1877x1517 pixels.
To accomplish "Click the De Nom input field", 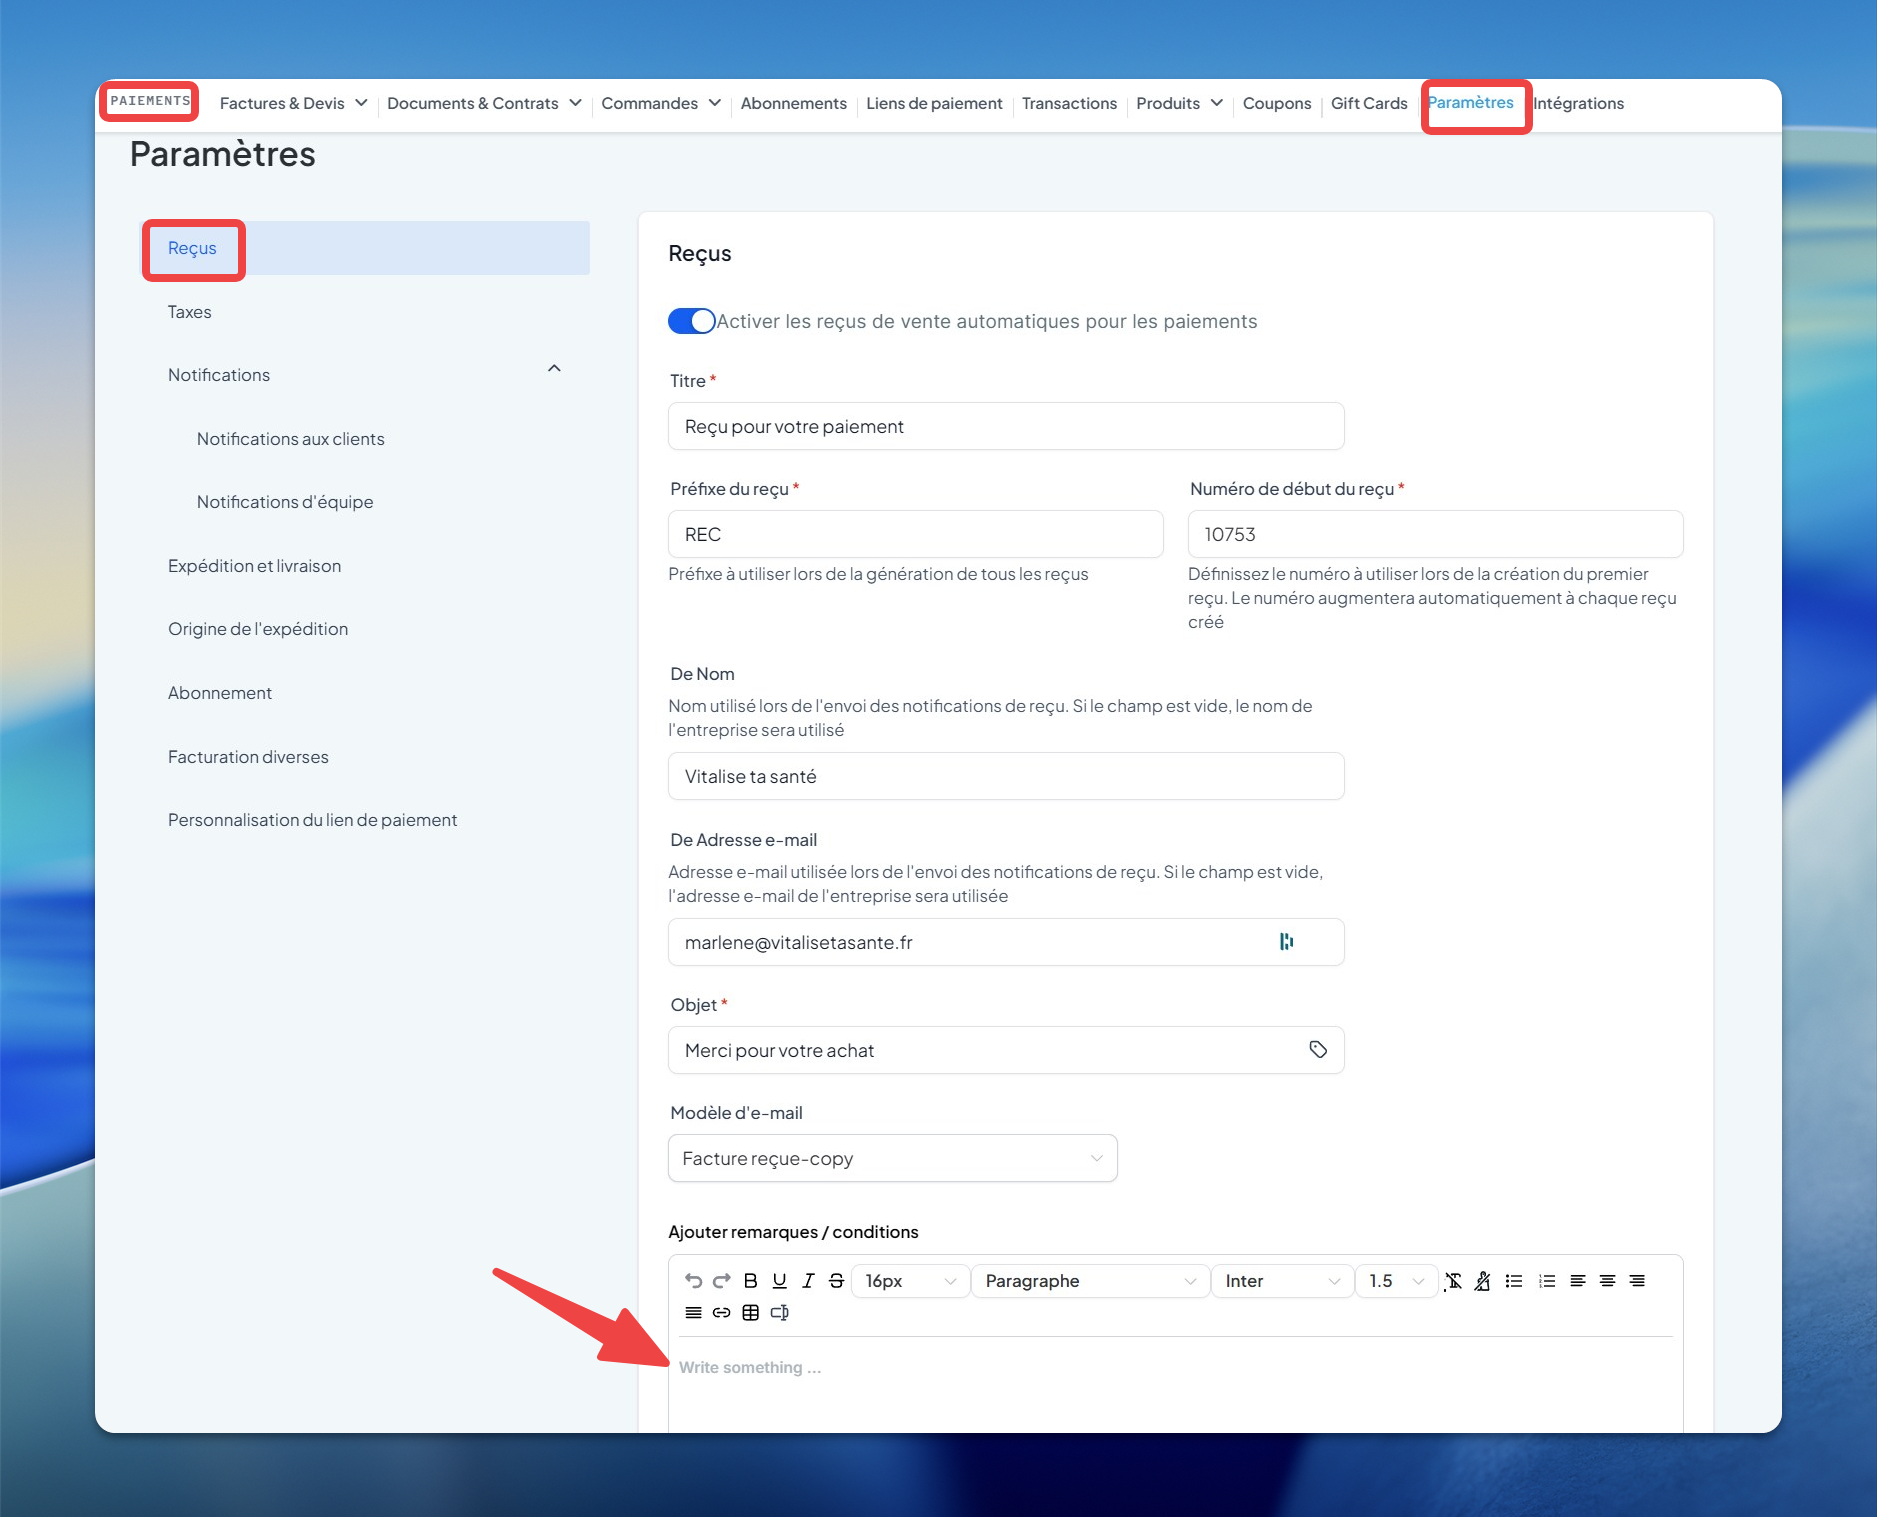I will [x=1006, y=776].
